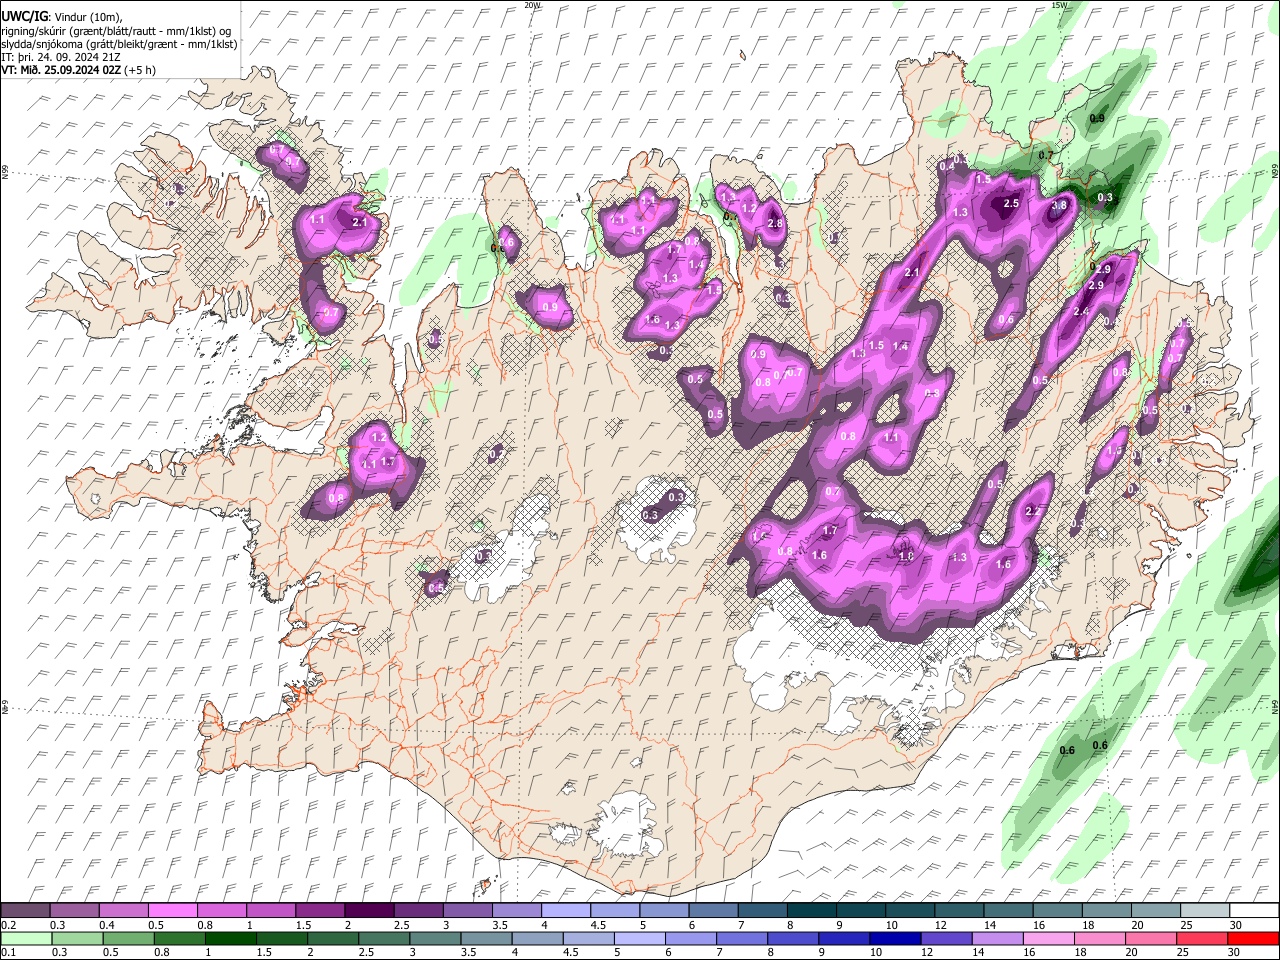Image resolution: width=1280 pixels, height=960 pixels.
Task: Click the 2.5 snowfall value inside dark purple area
Action: (1011, 203)
